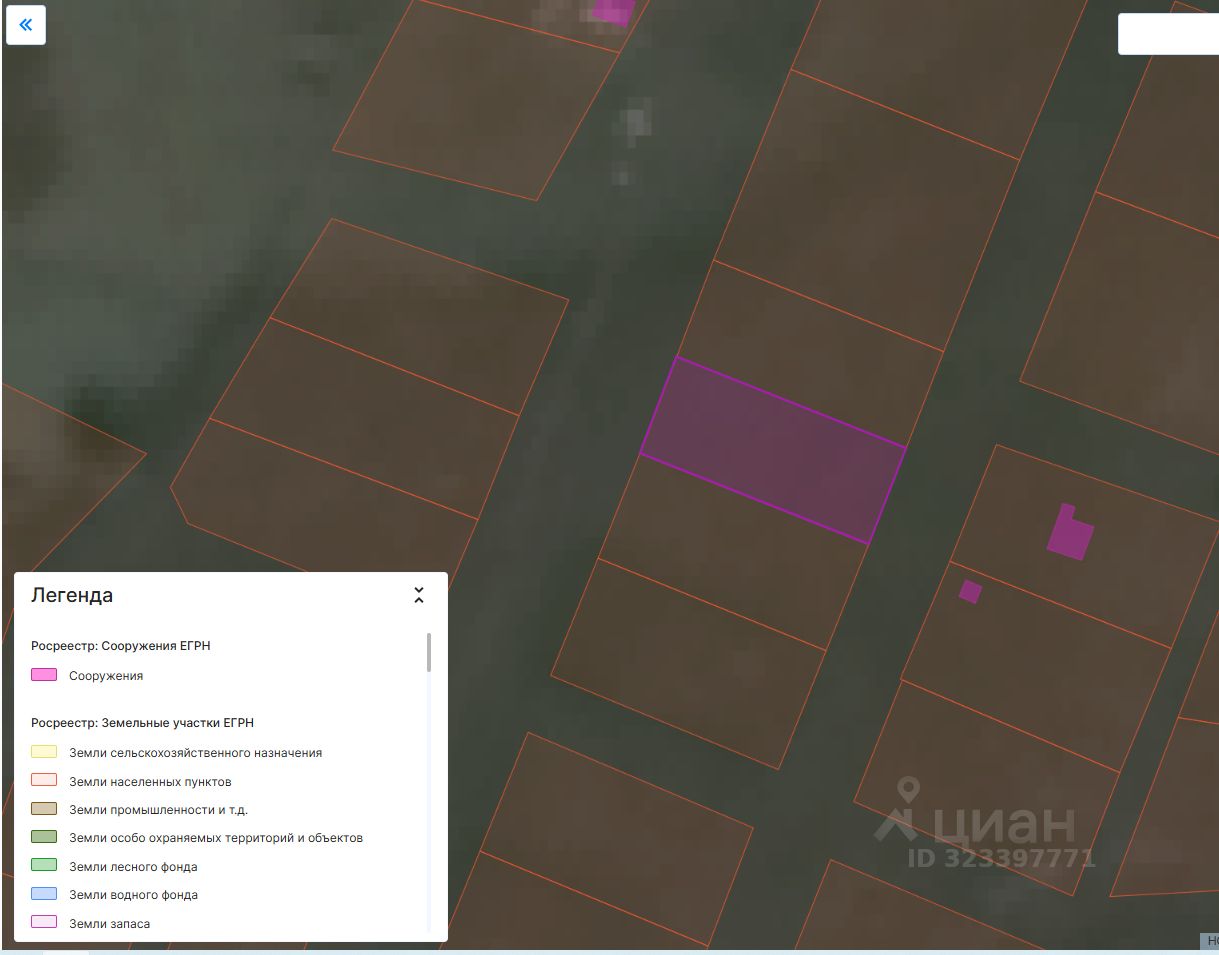1219x955 pixels.
Task: Click 'Росреестр: Сооружения ЕГРН' section title
Action: click(121, 646)
